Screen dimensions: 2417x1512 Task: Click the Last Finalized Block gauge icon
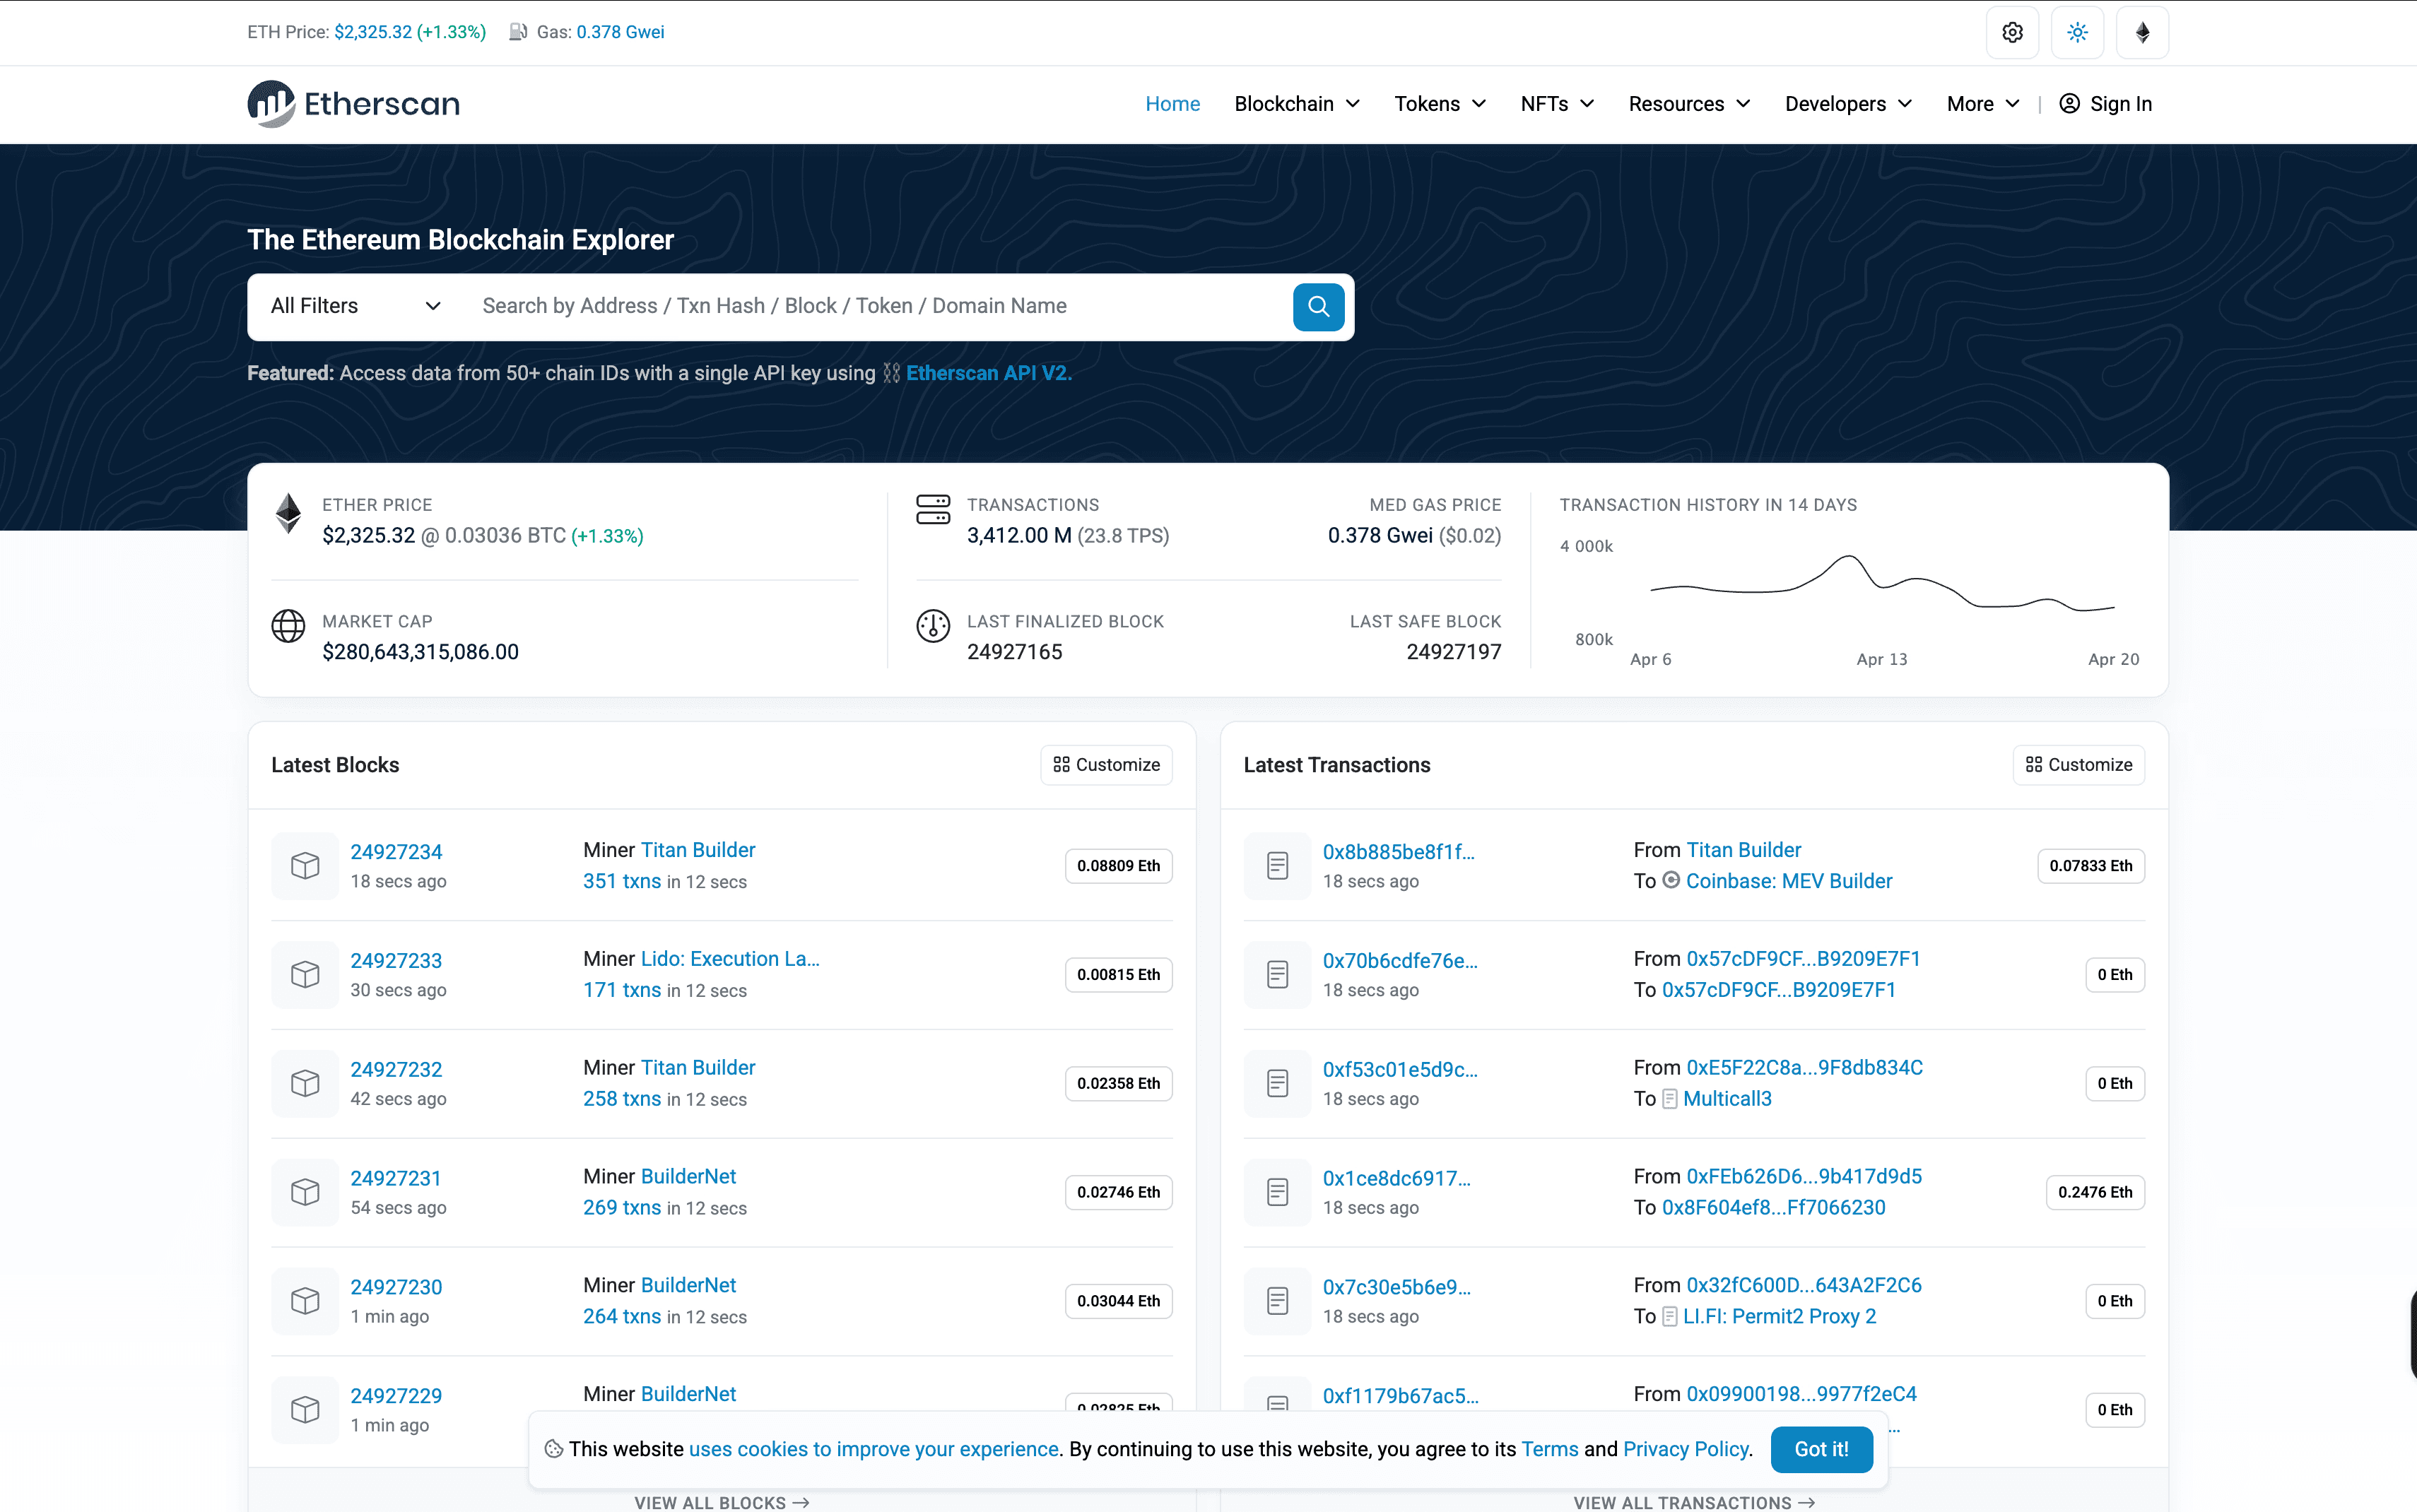933,626
